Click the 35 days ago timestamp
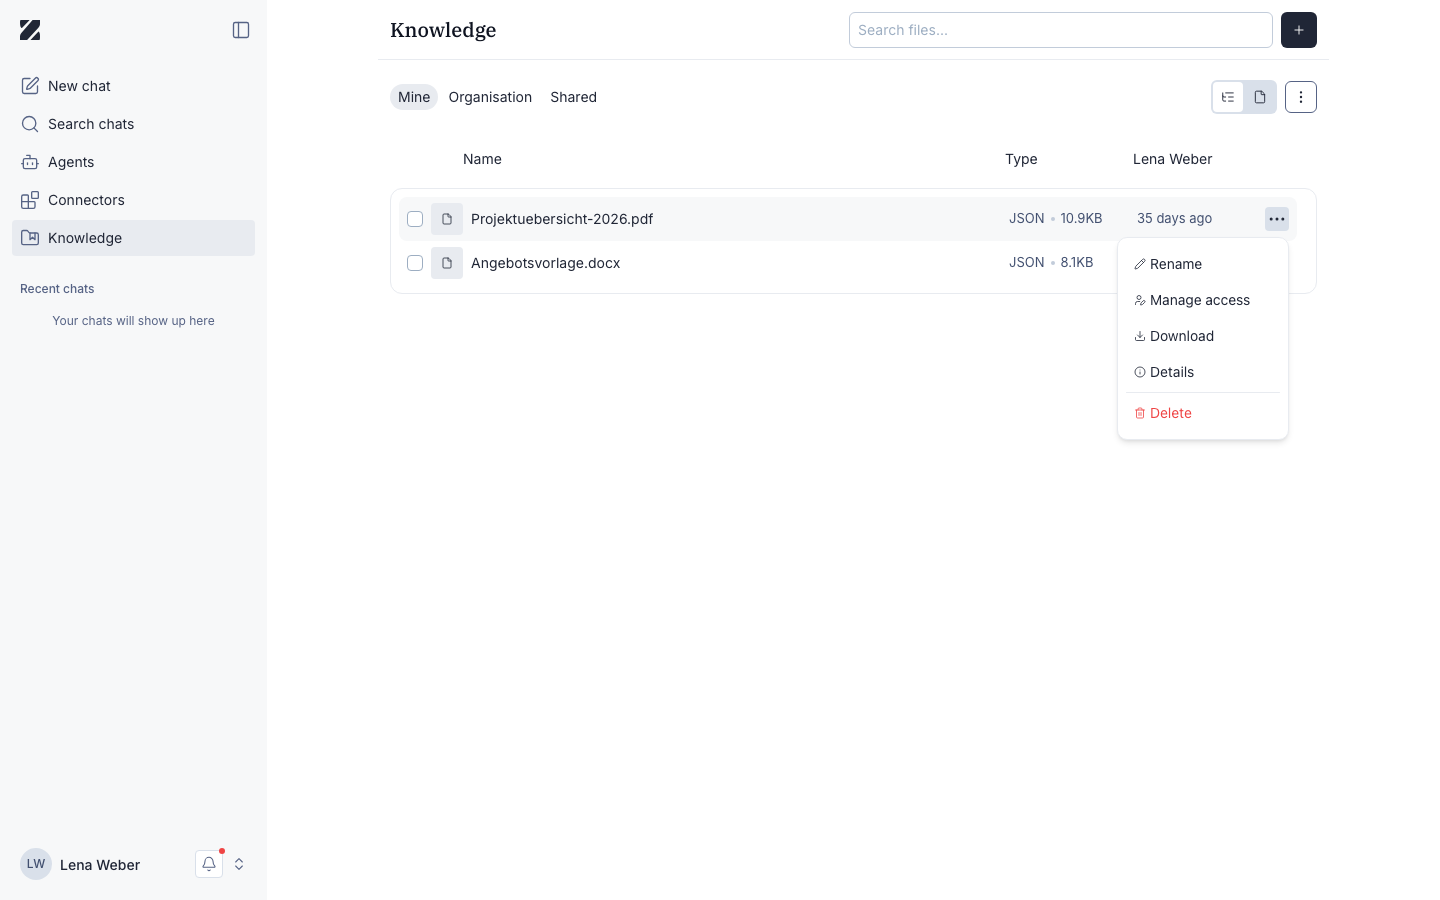This screenshot has width=1440, height=900. (1174, 218)
